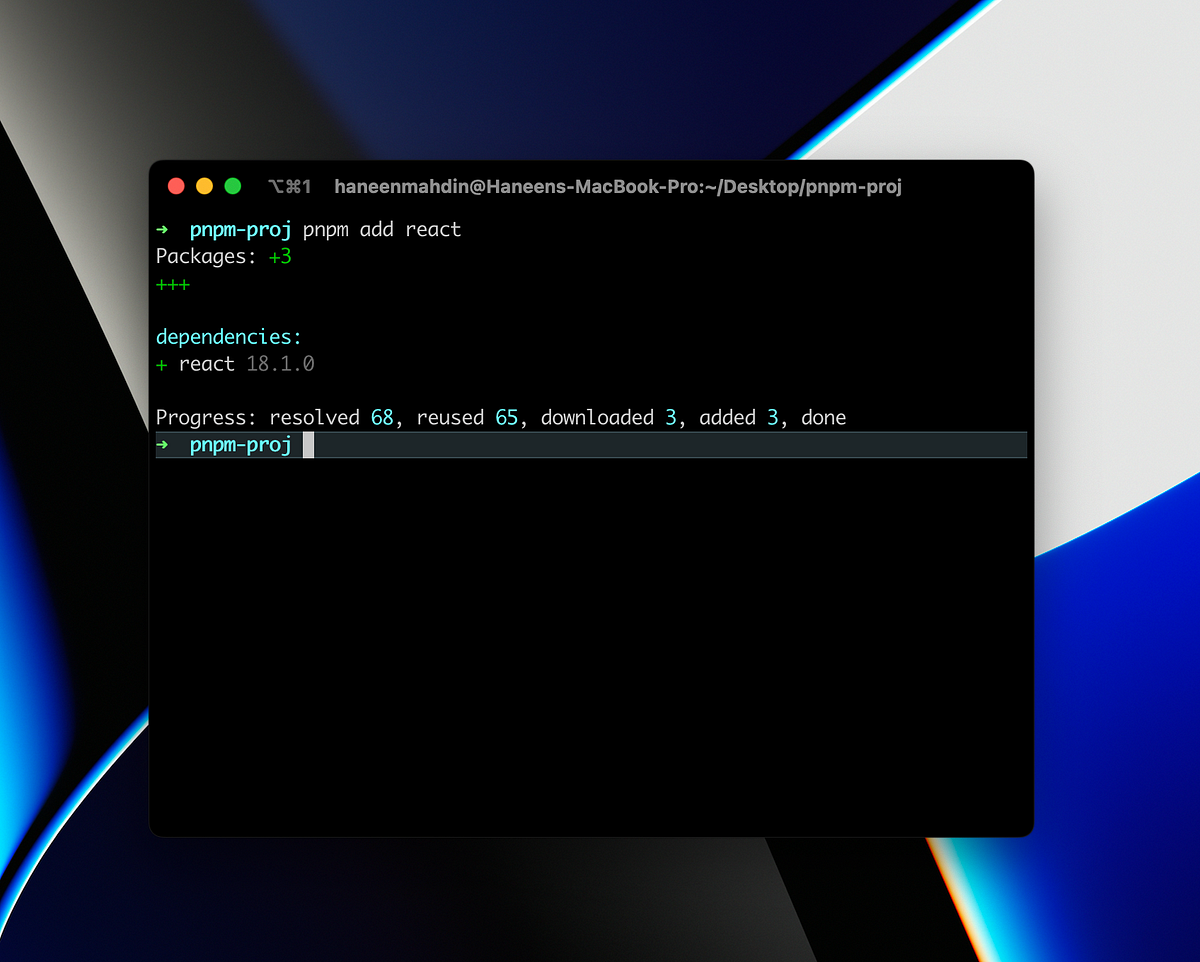Click the green prompt arrow on the first line

[x=161, y=229]
